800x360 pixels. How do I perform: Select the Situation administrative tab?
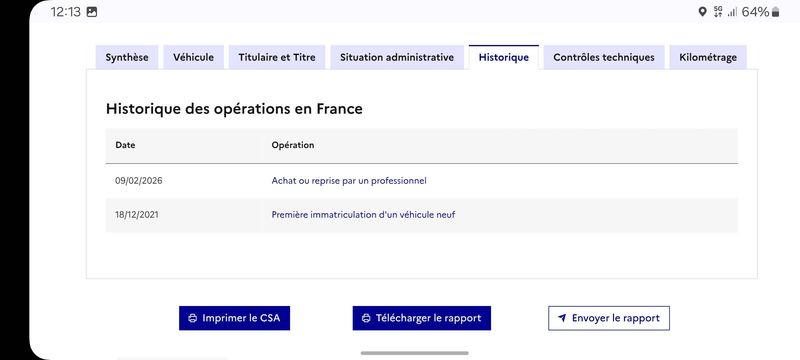(x=397, y=57)
